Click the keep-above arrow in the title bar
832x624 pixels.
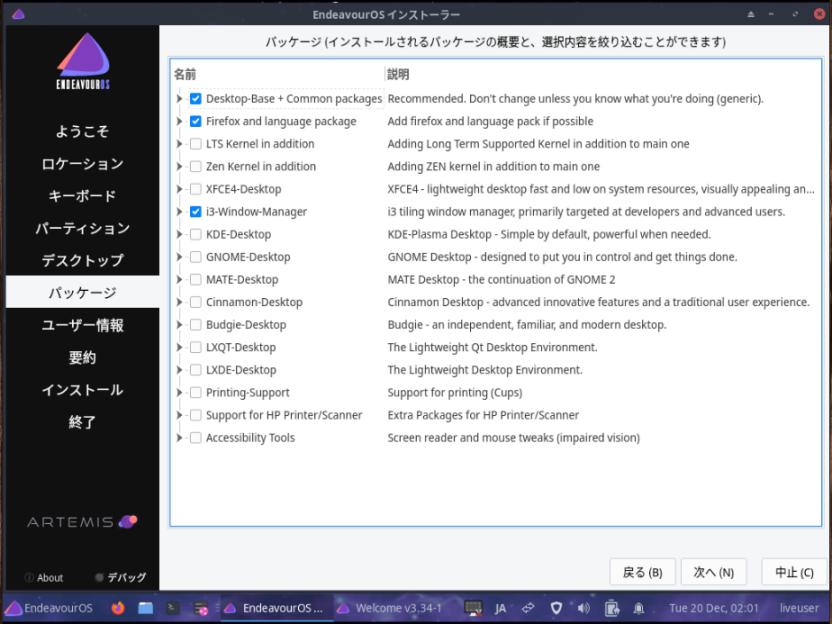tap(751, 14)
